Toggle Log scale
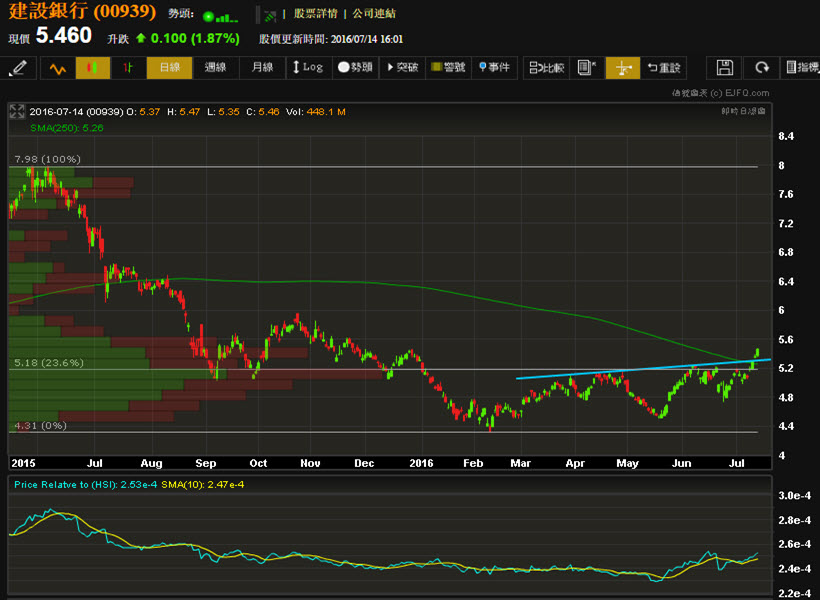The height and width of the screenshot is (600, 820). [309, 67]
